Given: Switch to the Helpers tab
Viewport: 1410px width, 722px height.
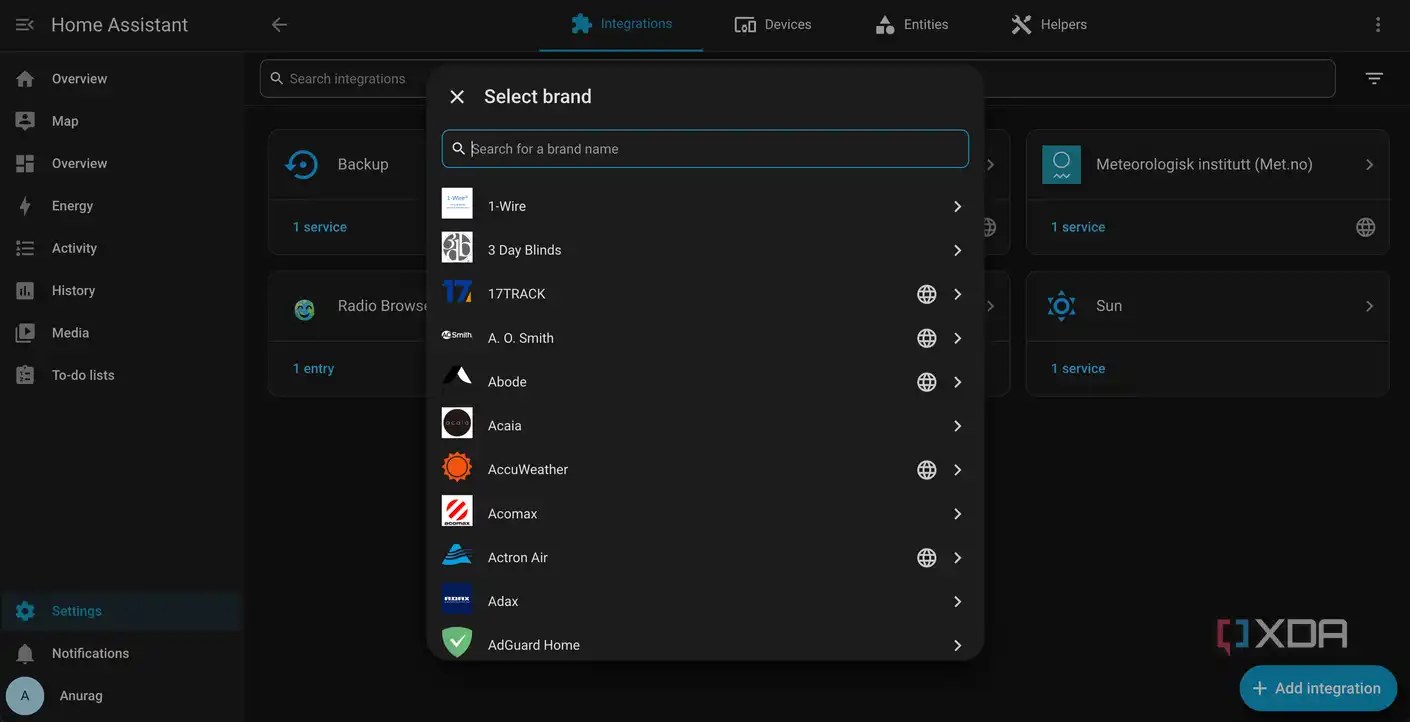Looking at the screenshot, I should [x=1048, y=25].
